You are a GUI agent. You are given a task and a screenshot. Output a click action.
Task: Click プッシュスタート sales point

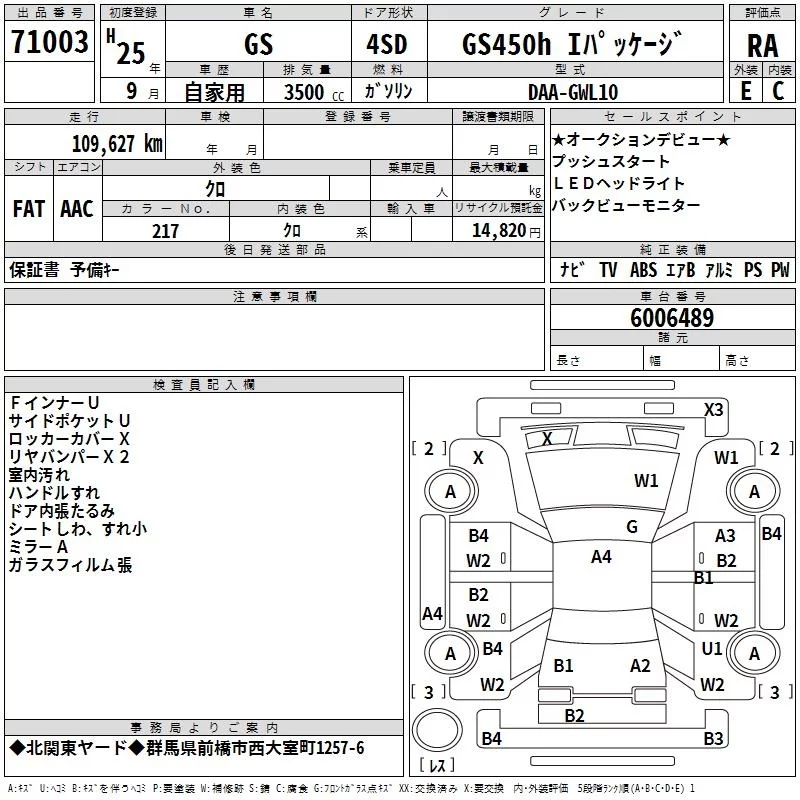[x=611, y=161]
